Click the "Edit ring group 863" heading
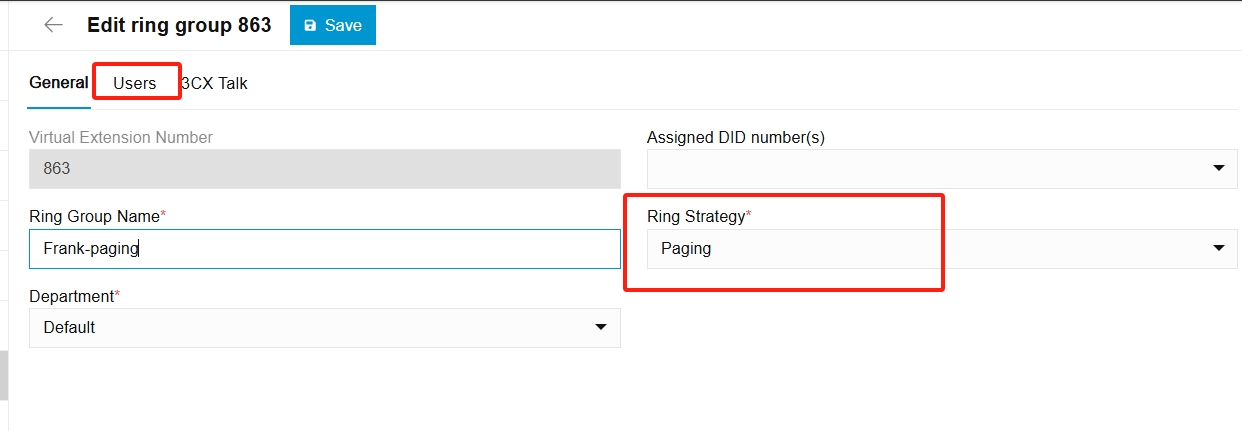 [179, 25]
